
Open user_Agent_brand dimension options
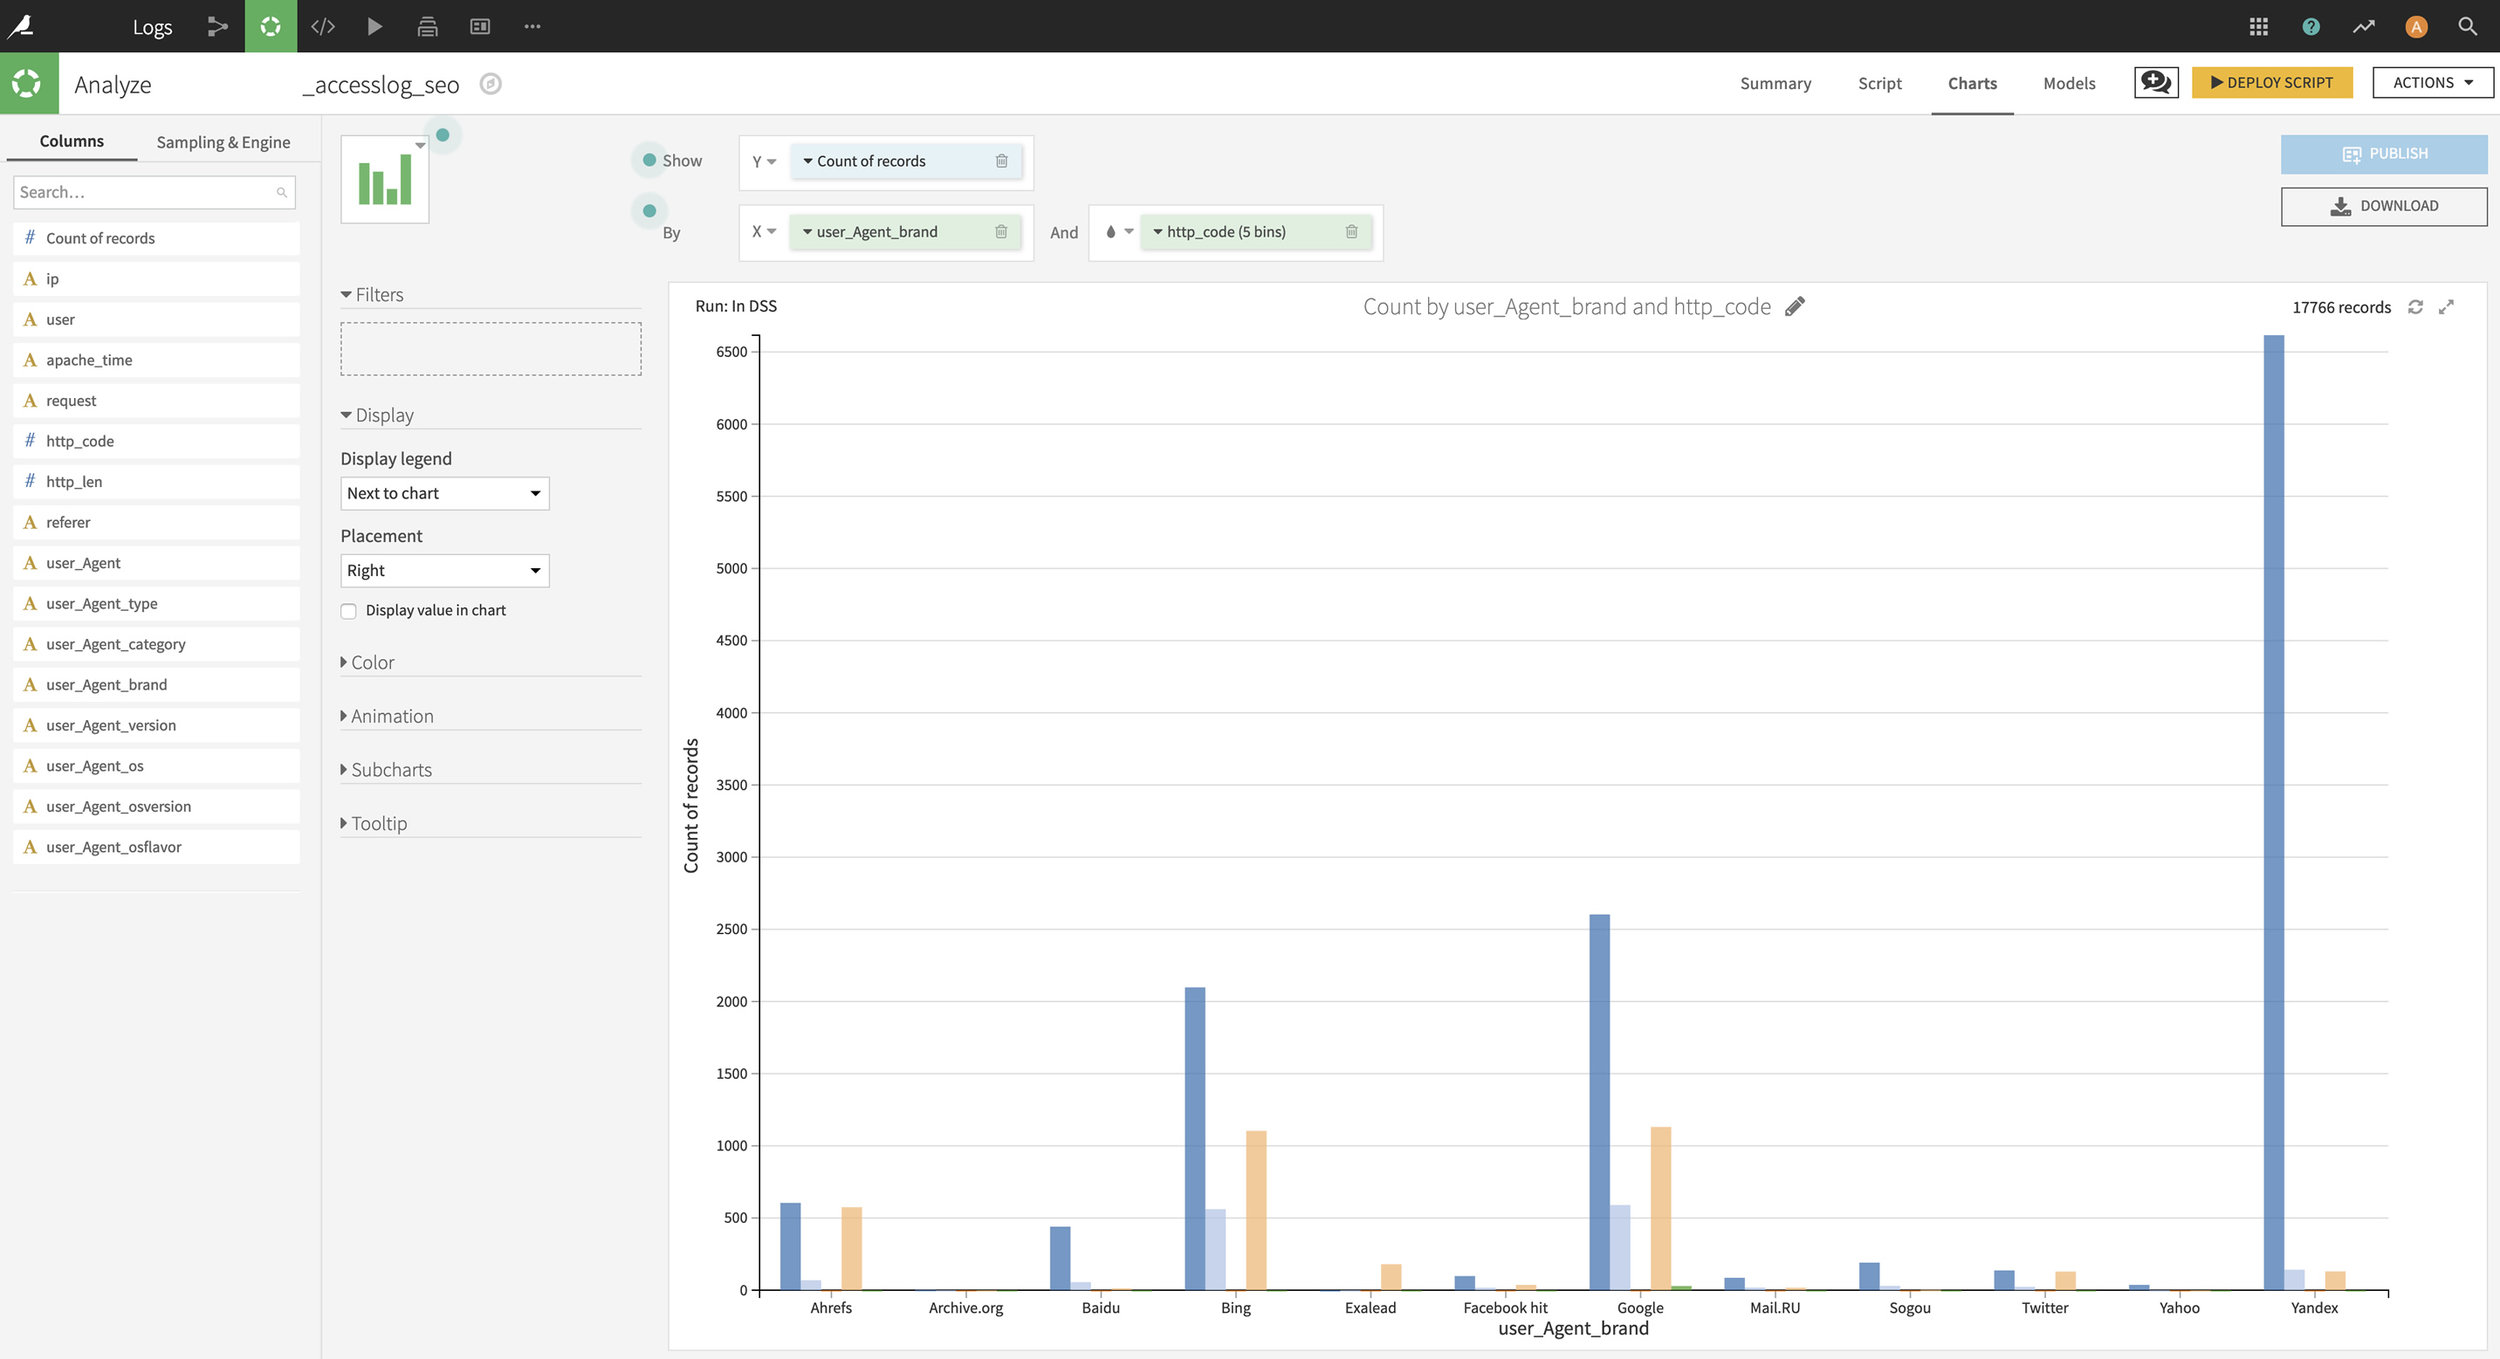pos(808,232)
